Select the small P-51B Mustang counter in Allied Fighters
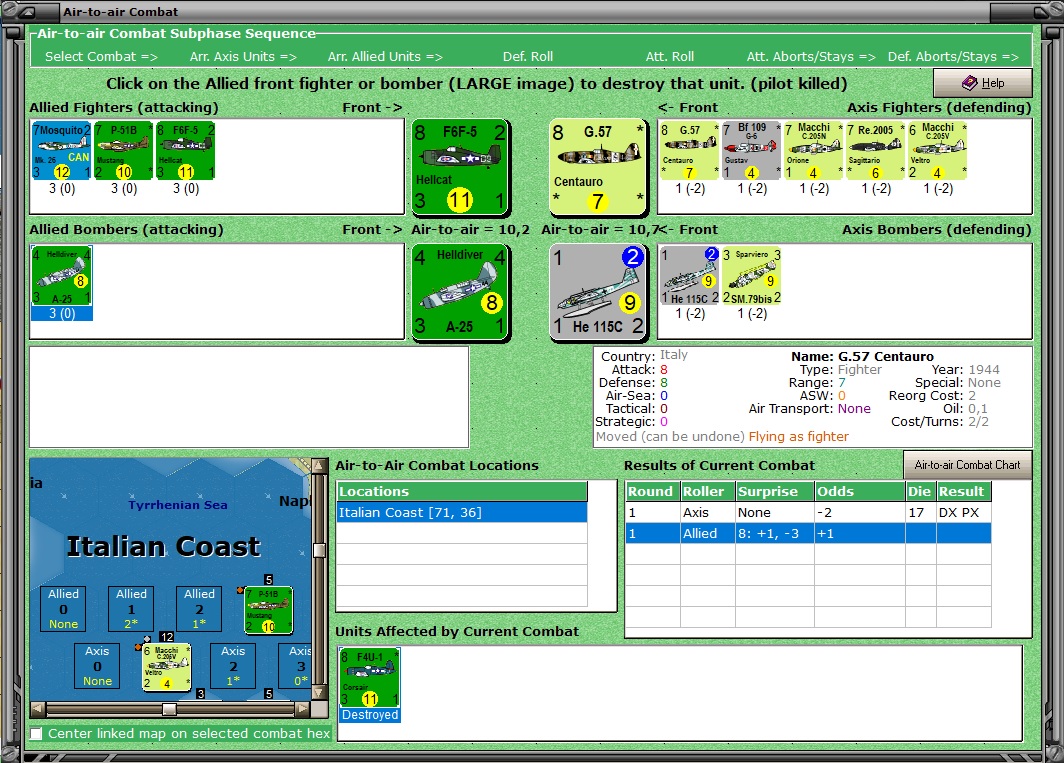 click(x=124, y=151)
